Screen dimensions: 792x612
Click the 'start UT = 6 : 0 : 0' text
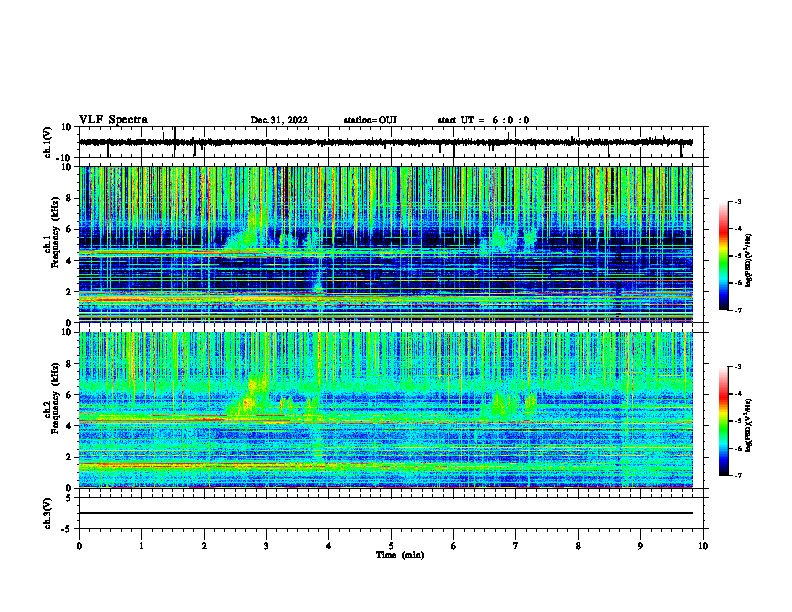click(x=483, y=120)
